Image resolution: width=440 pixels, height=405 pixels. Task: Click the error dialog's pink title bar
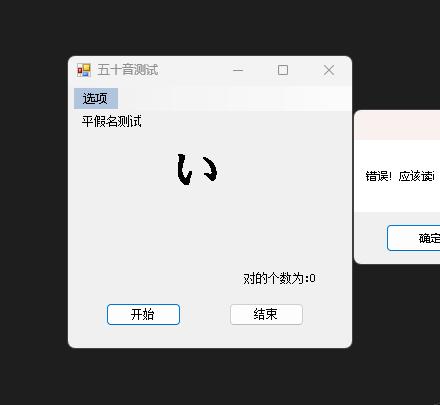point(398,125)
